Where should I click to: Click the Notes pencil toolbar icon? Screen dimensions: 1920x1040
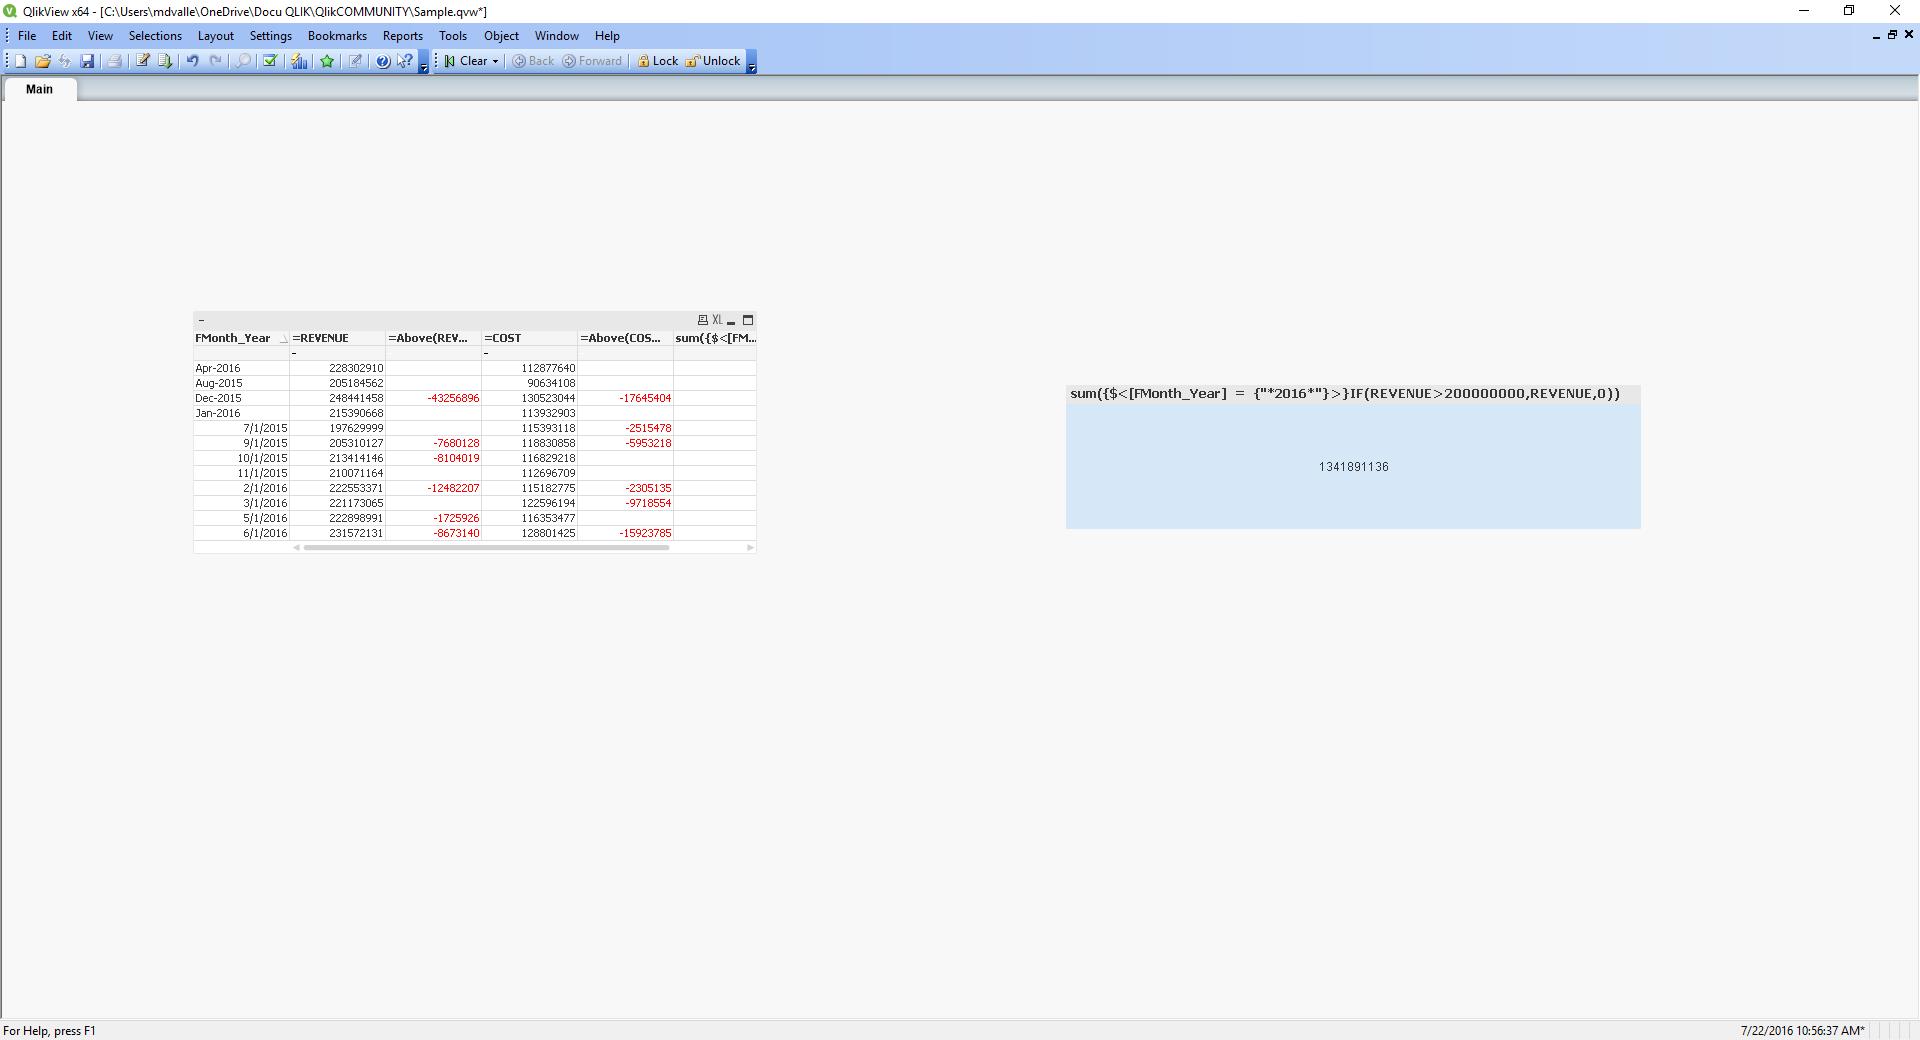355,61
